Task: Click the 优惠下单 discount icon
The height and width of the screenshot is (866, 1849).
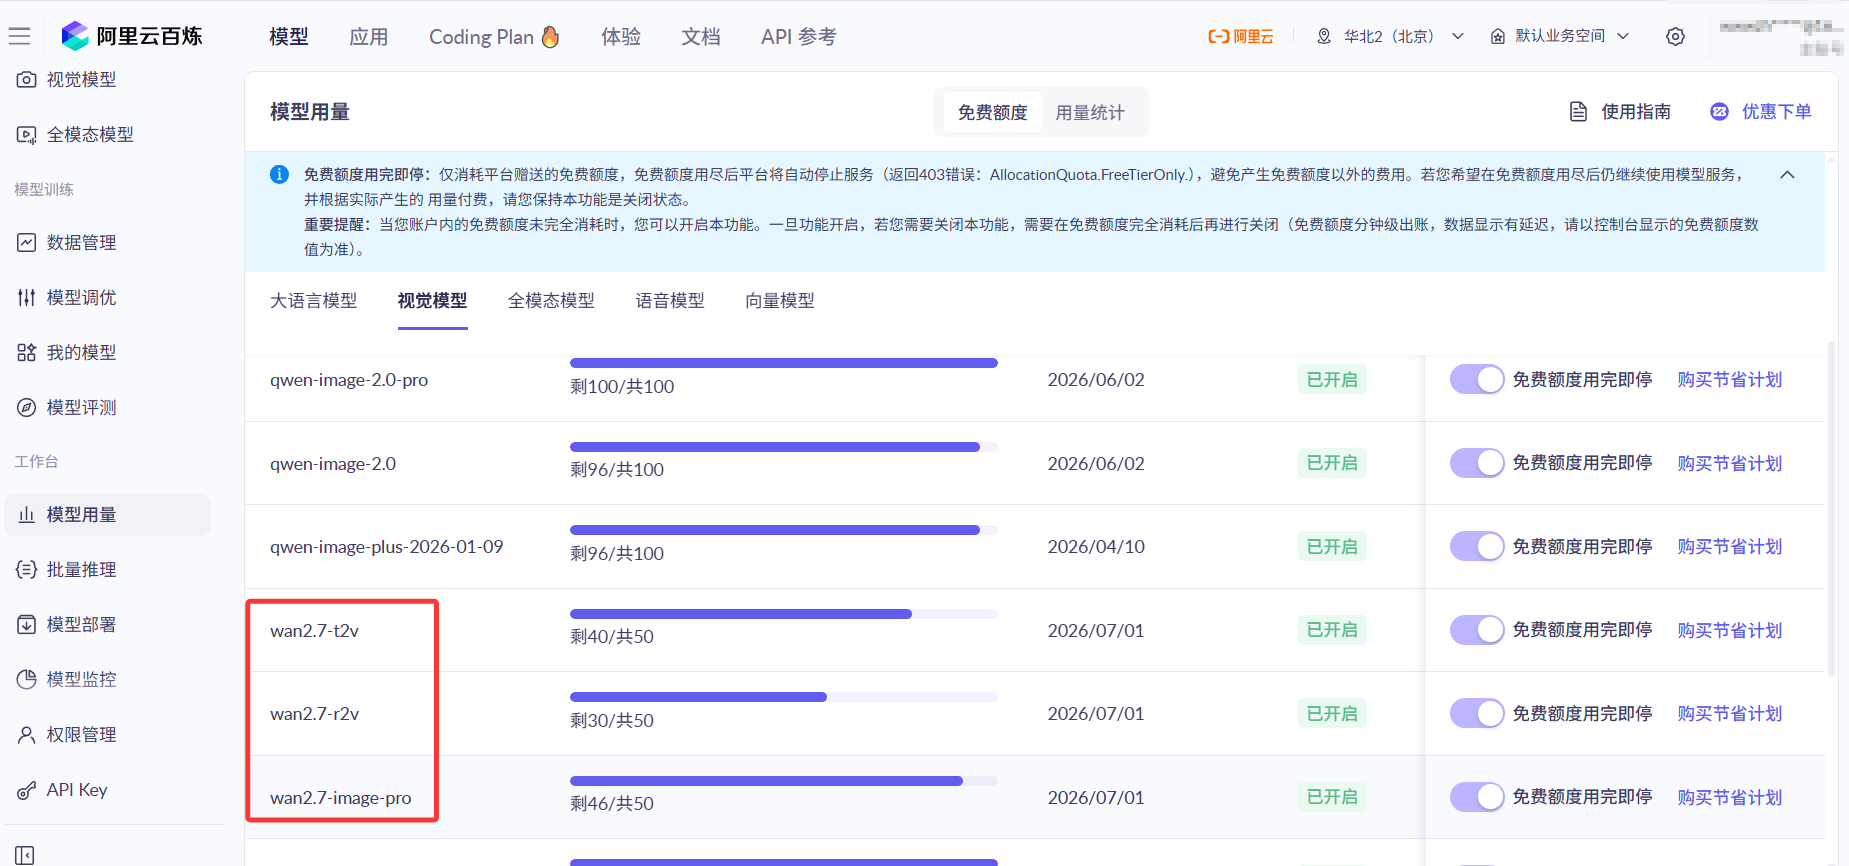Action: pos(1719,111)
